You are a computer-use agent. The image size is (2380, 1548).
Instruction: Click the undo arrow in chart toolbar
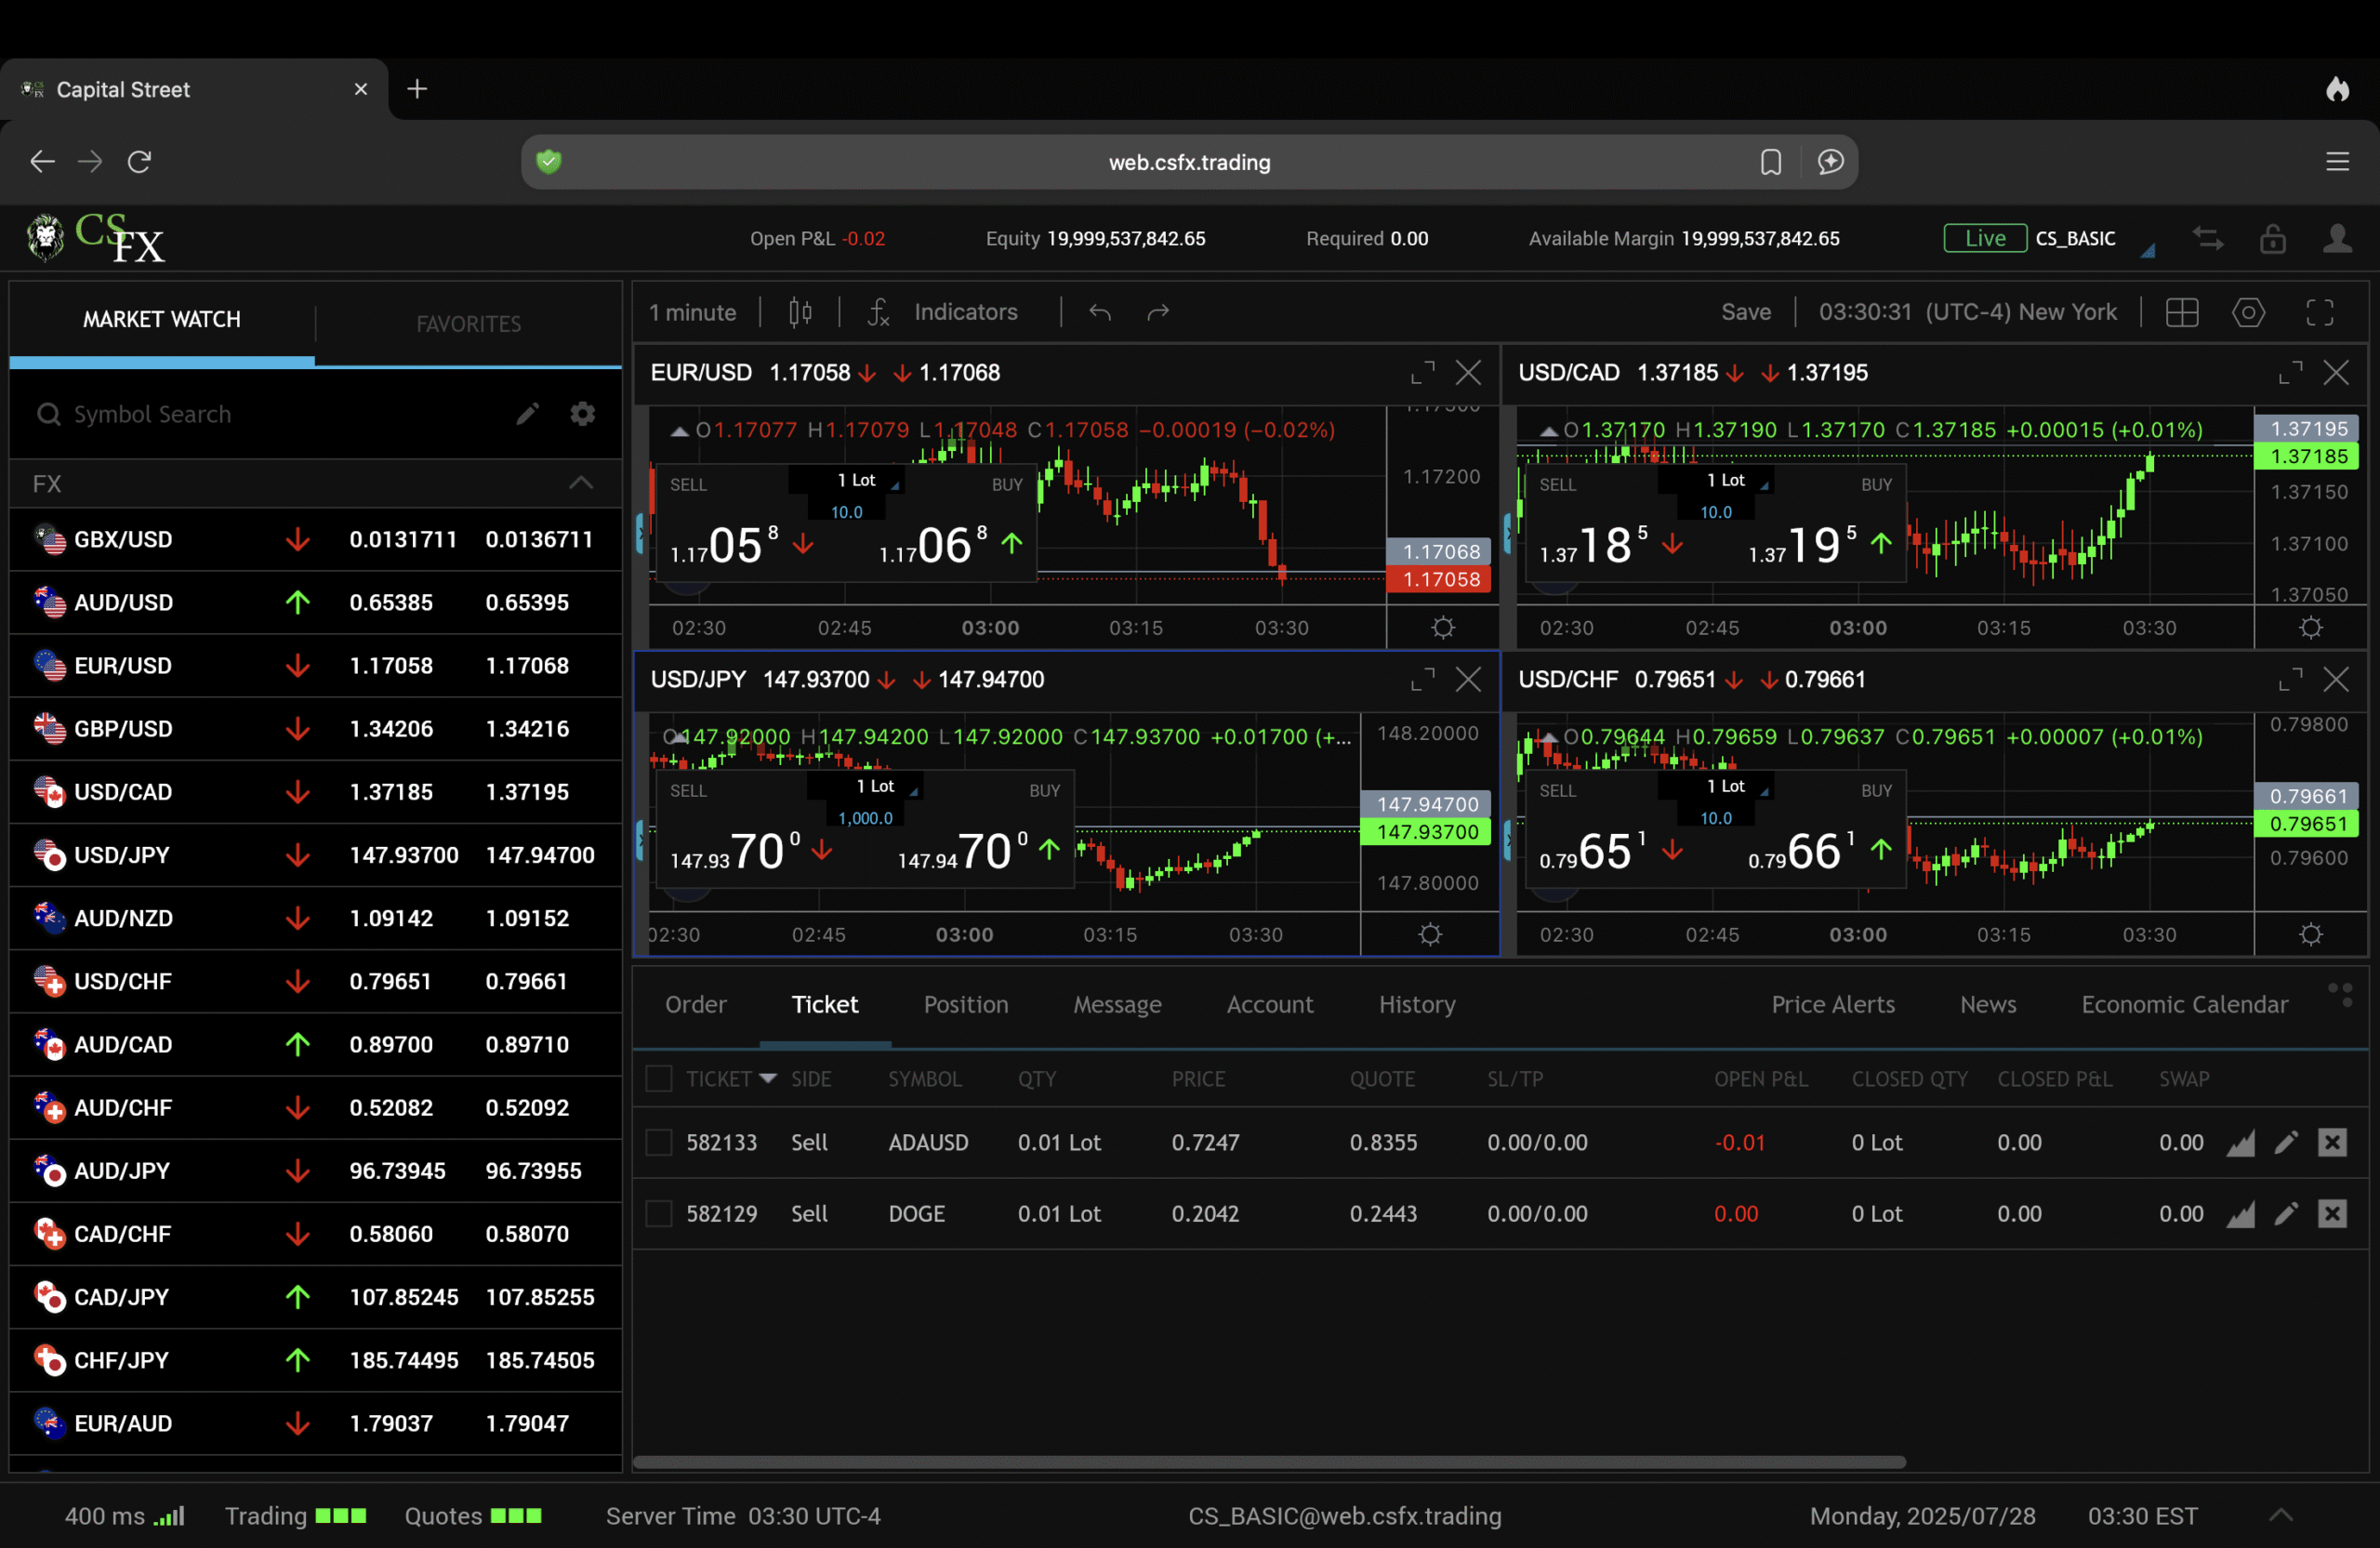click(x=1100, y=313)
